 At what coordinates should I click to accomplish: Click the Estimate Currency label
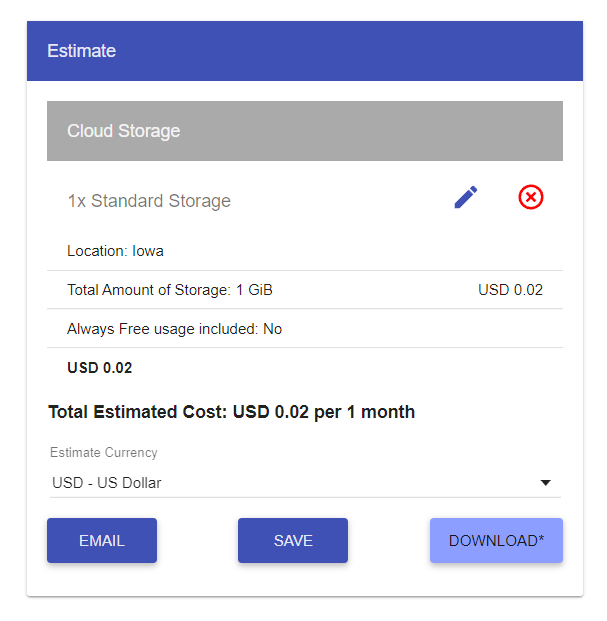(104, 452)
